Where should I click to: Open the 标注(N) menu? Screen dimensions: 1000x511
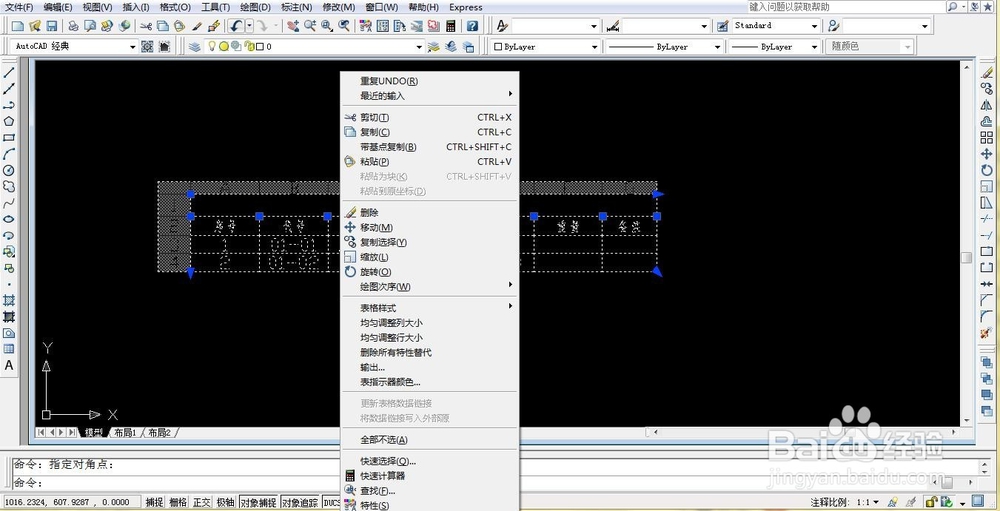pos(297,7)
